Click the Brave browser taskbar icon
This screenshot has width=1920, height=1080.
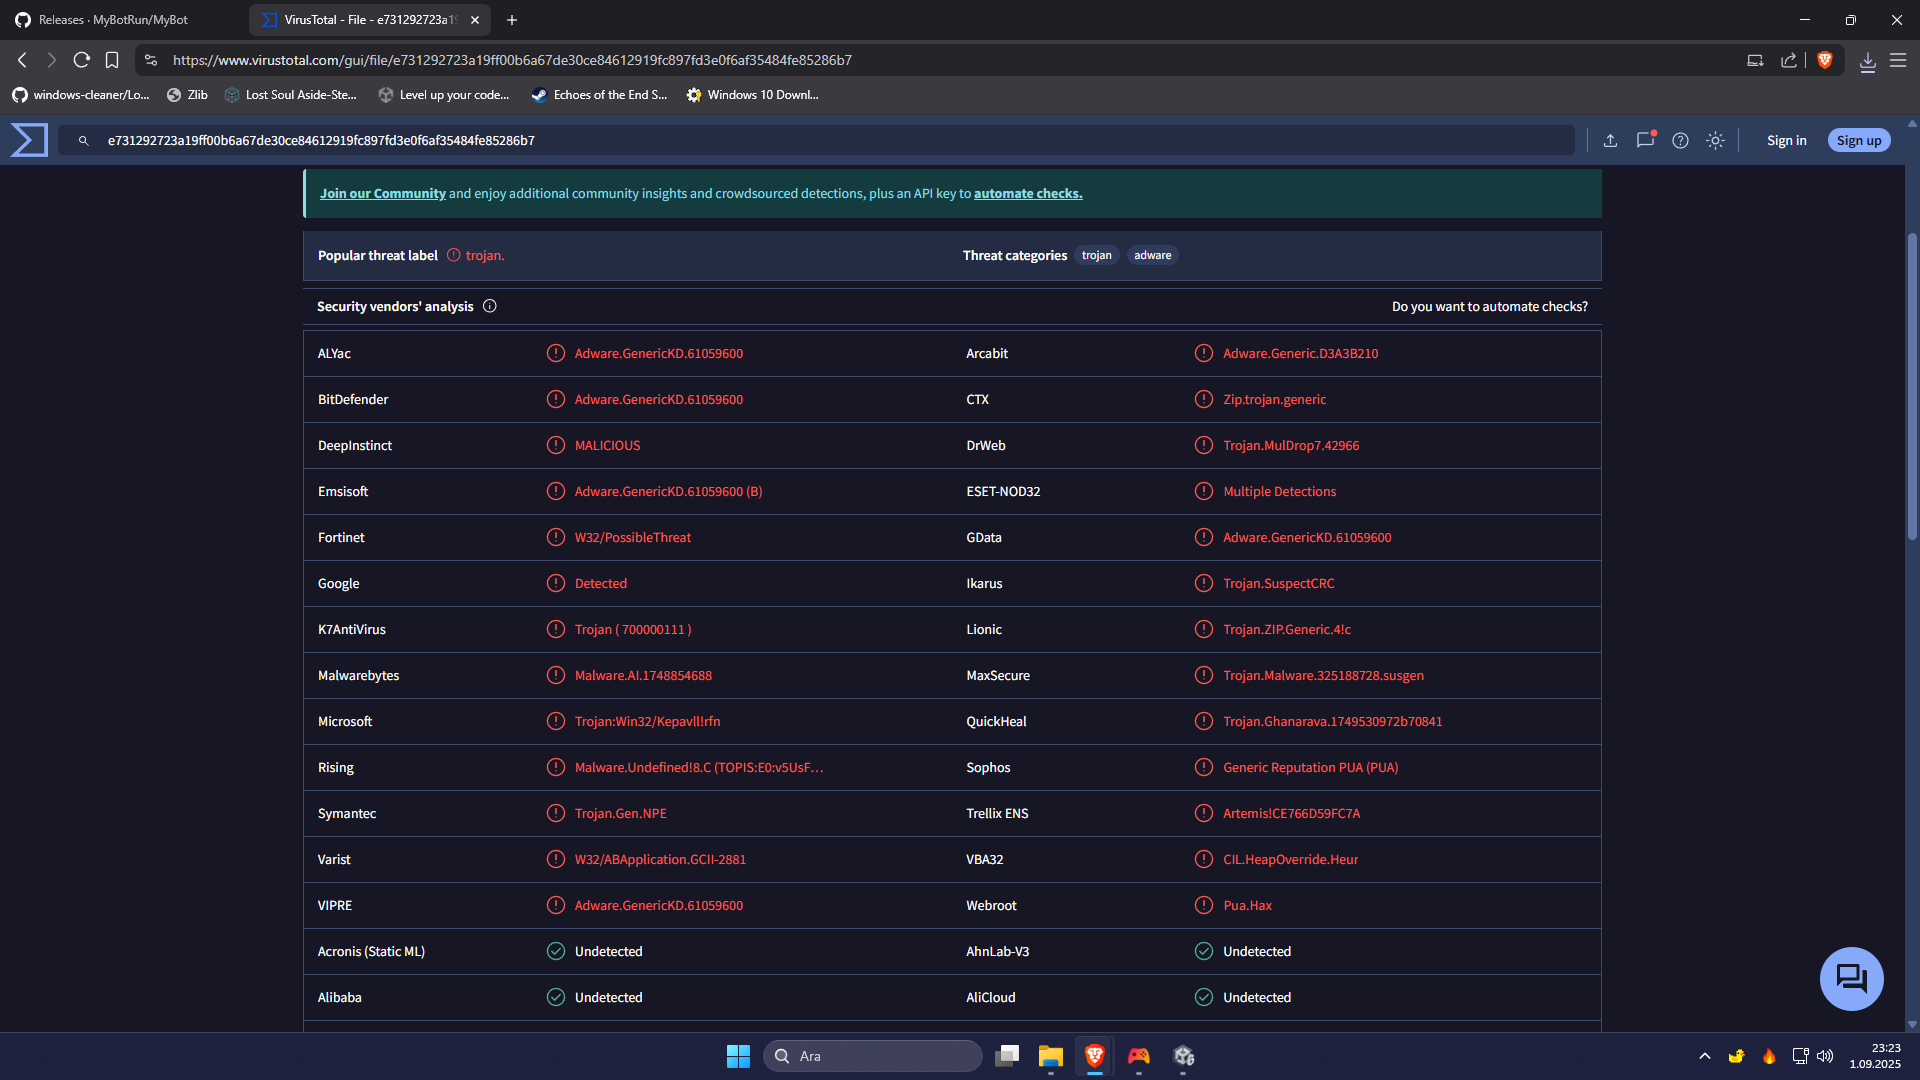pyautogui.click(x=1094, y=1056)
